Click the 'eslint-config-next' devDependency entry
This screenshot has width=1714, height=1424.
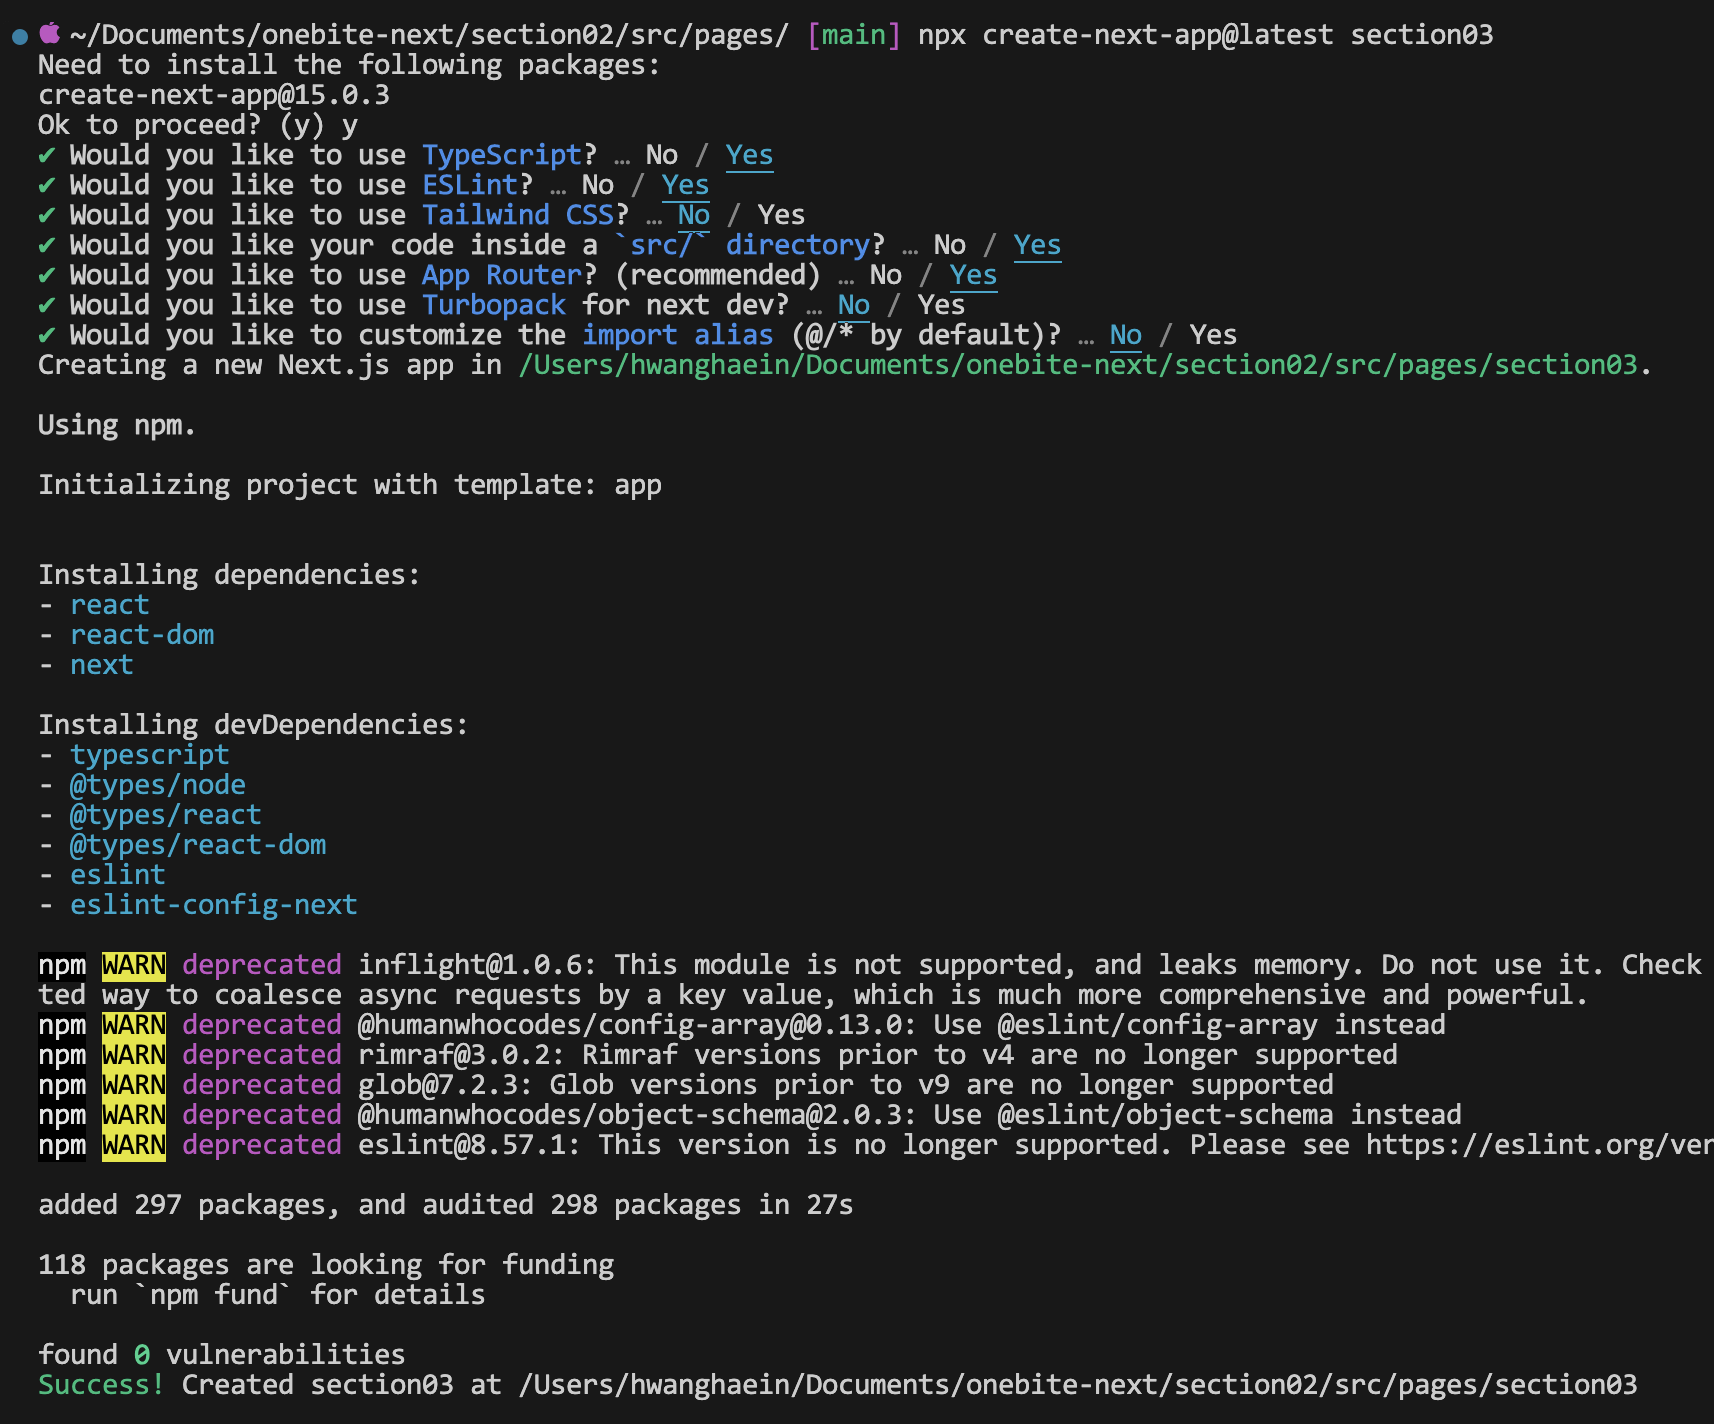(x=214, y=906)
